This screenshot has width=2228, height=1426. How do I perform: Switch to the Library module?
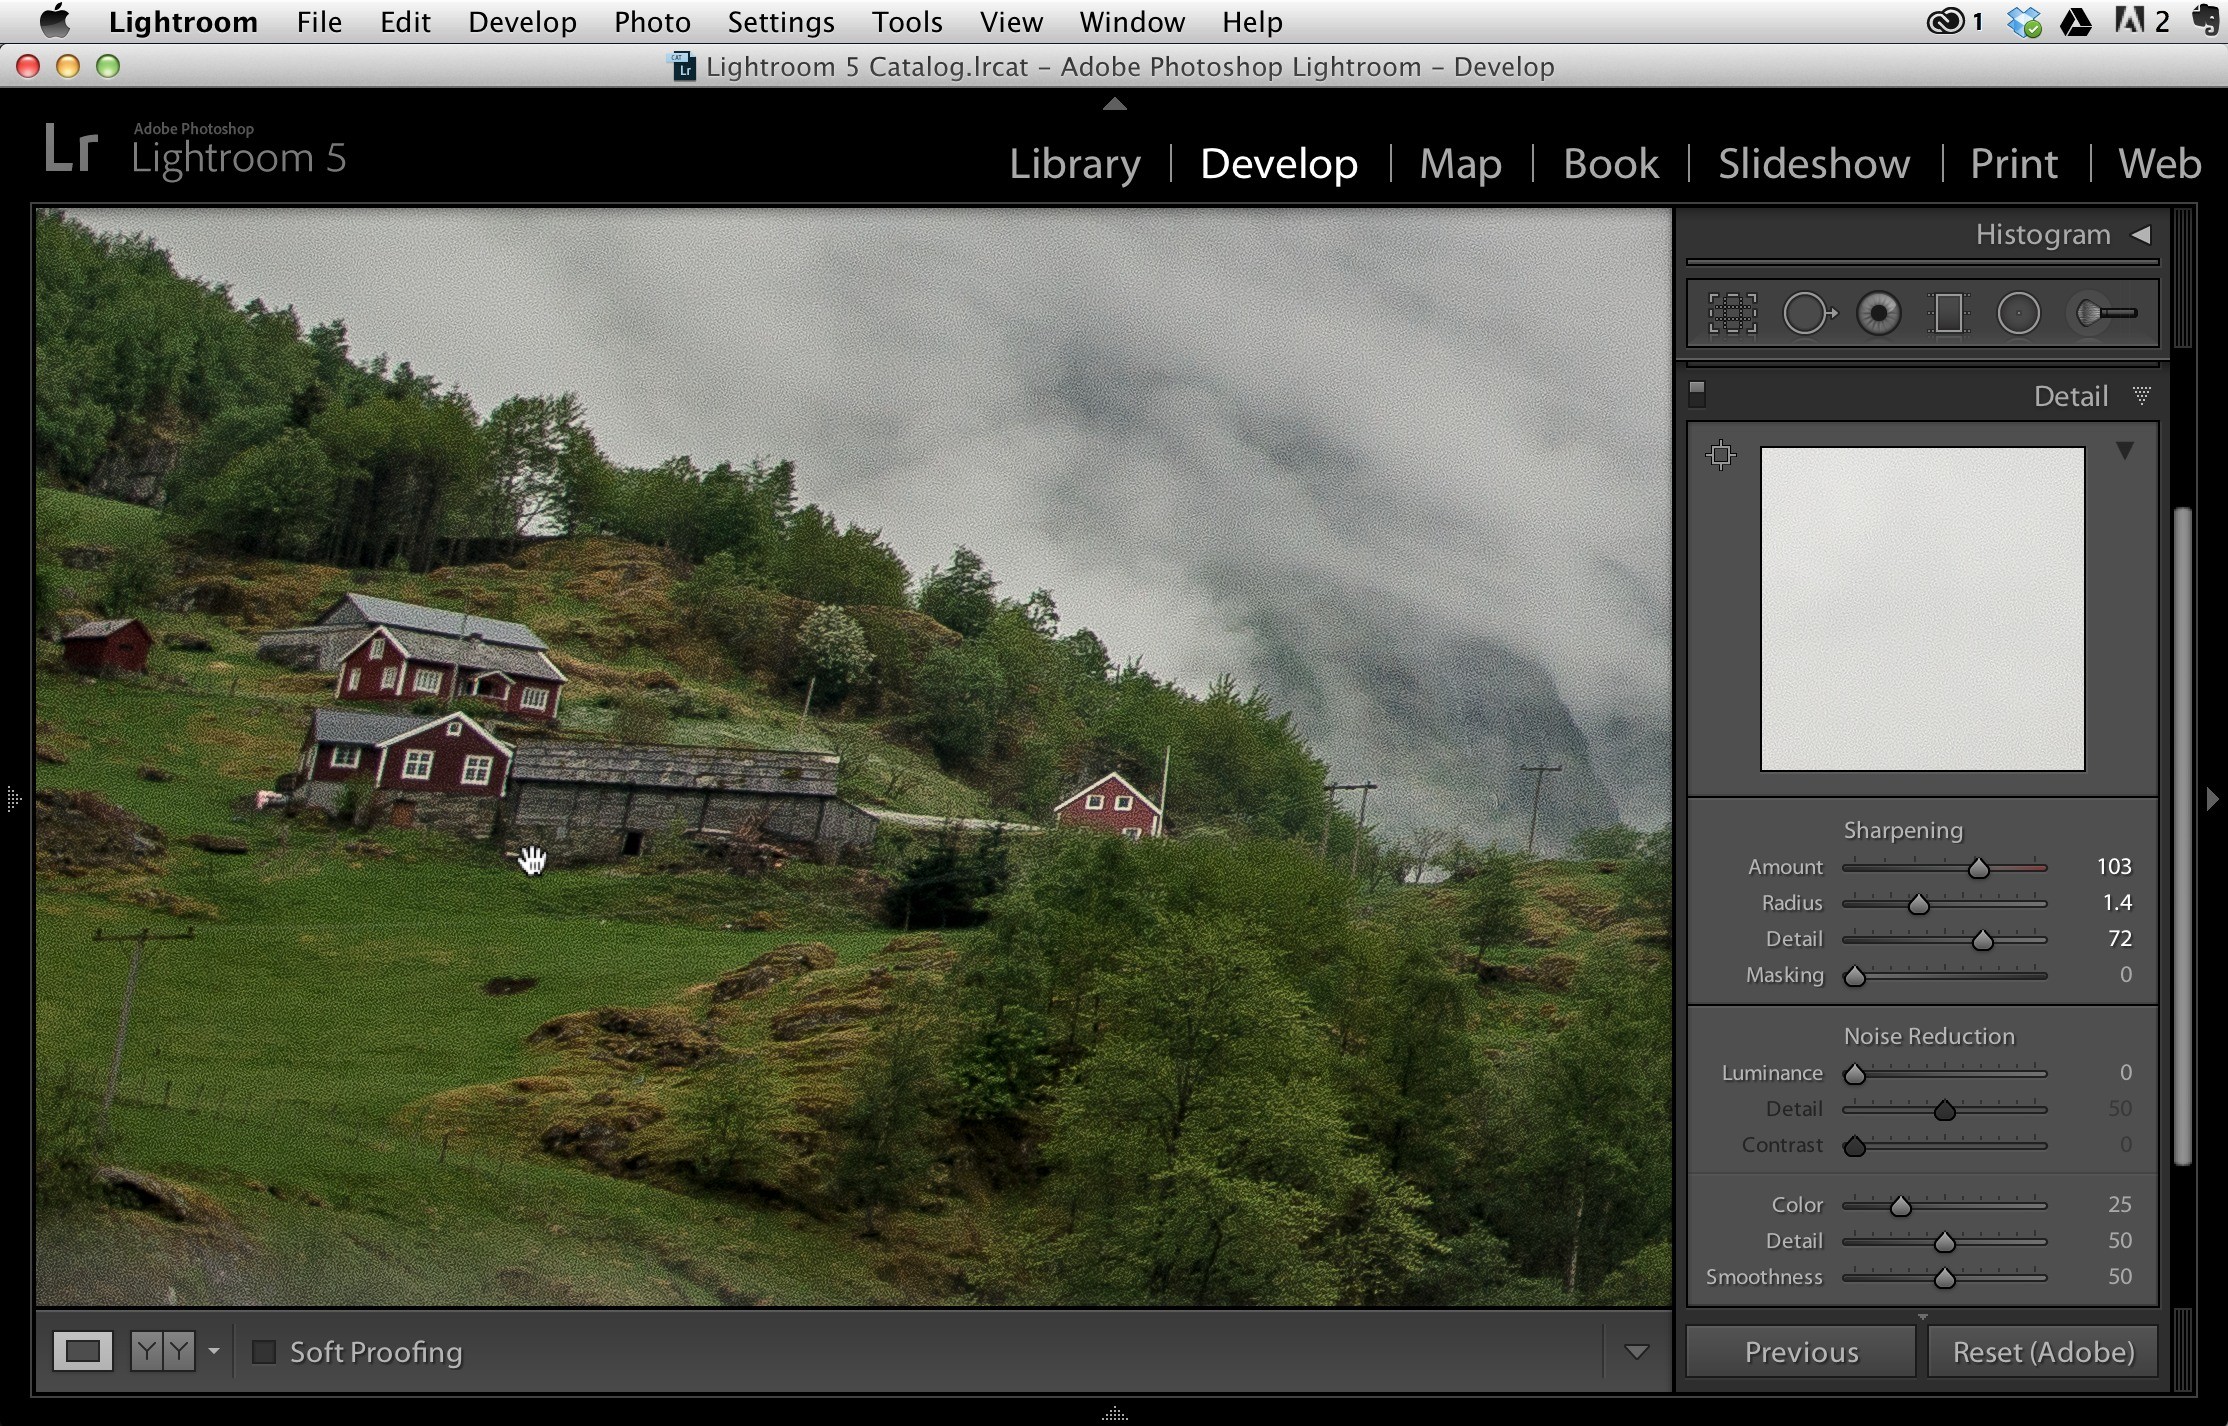1074,163
